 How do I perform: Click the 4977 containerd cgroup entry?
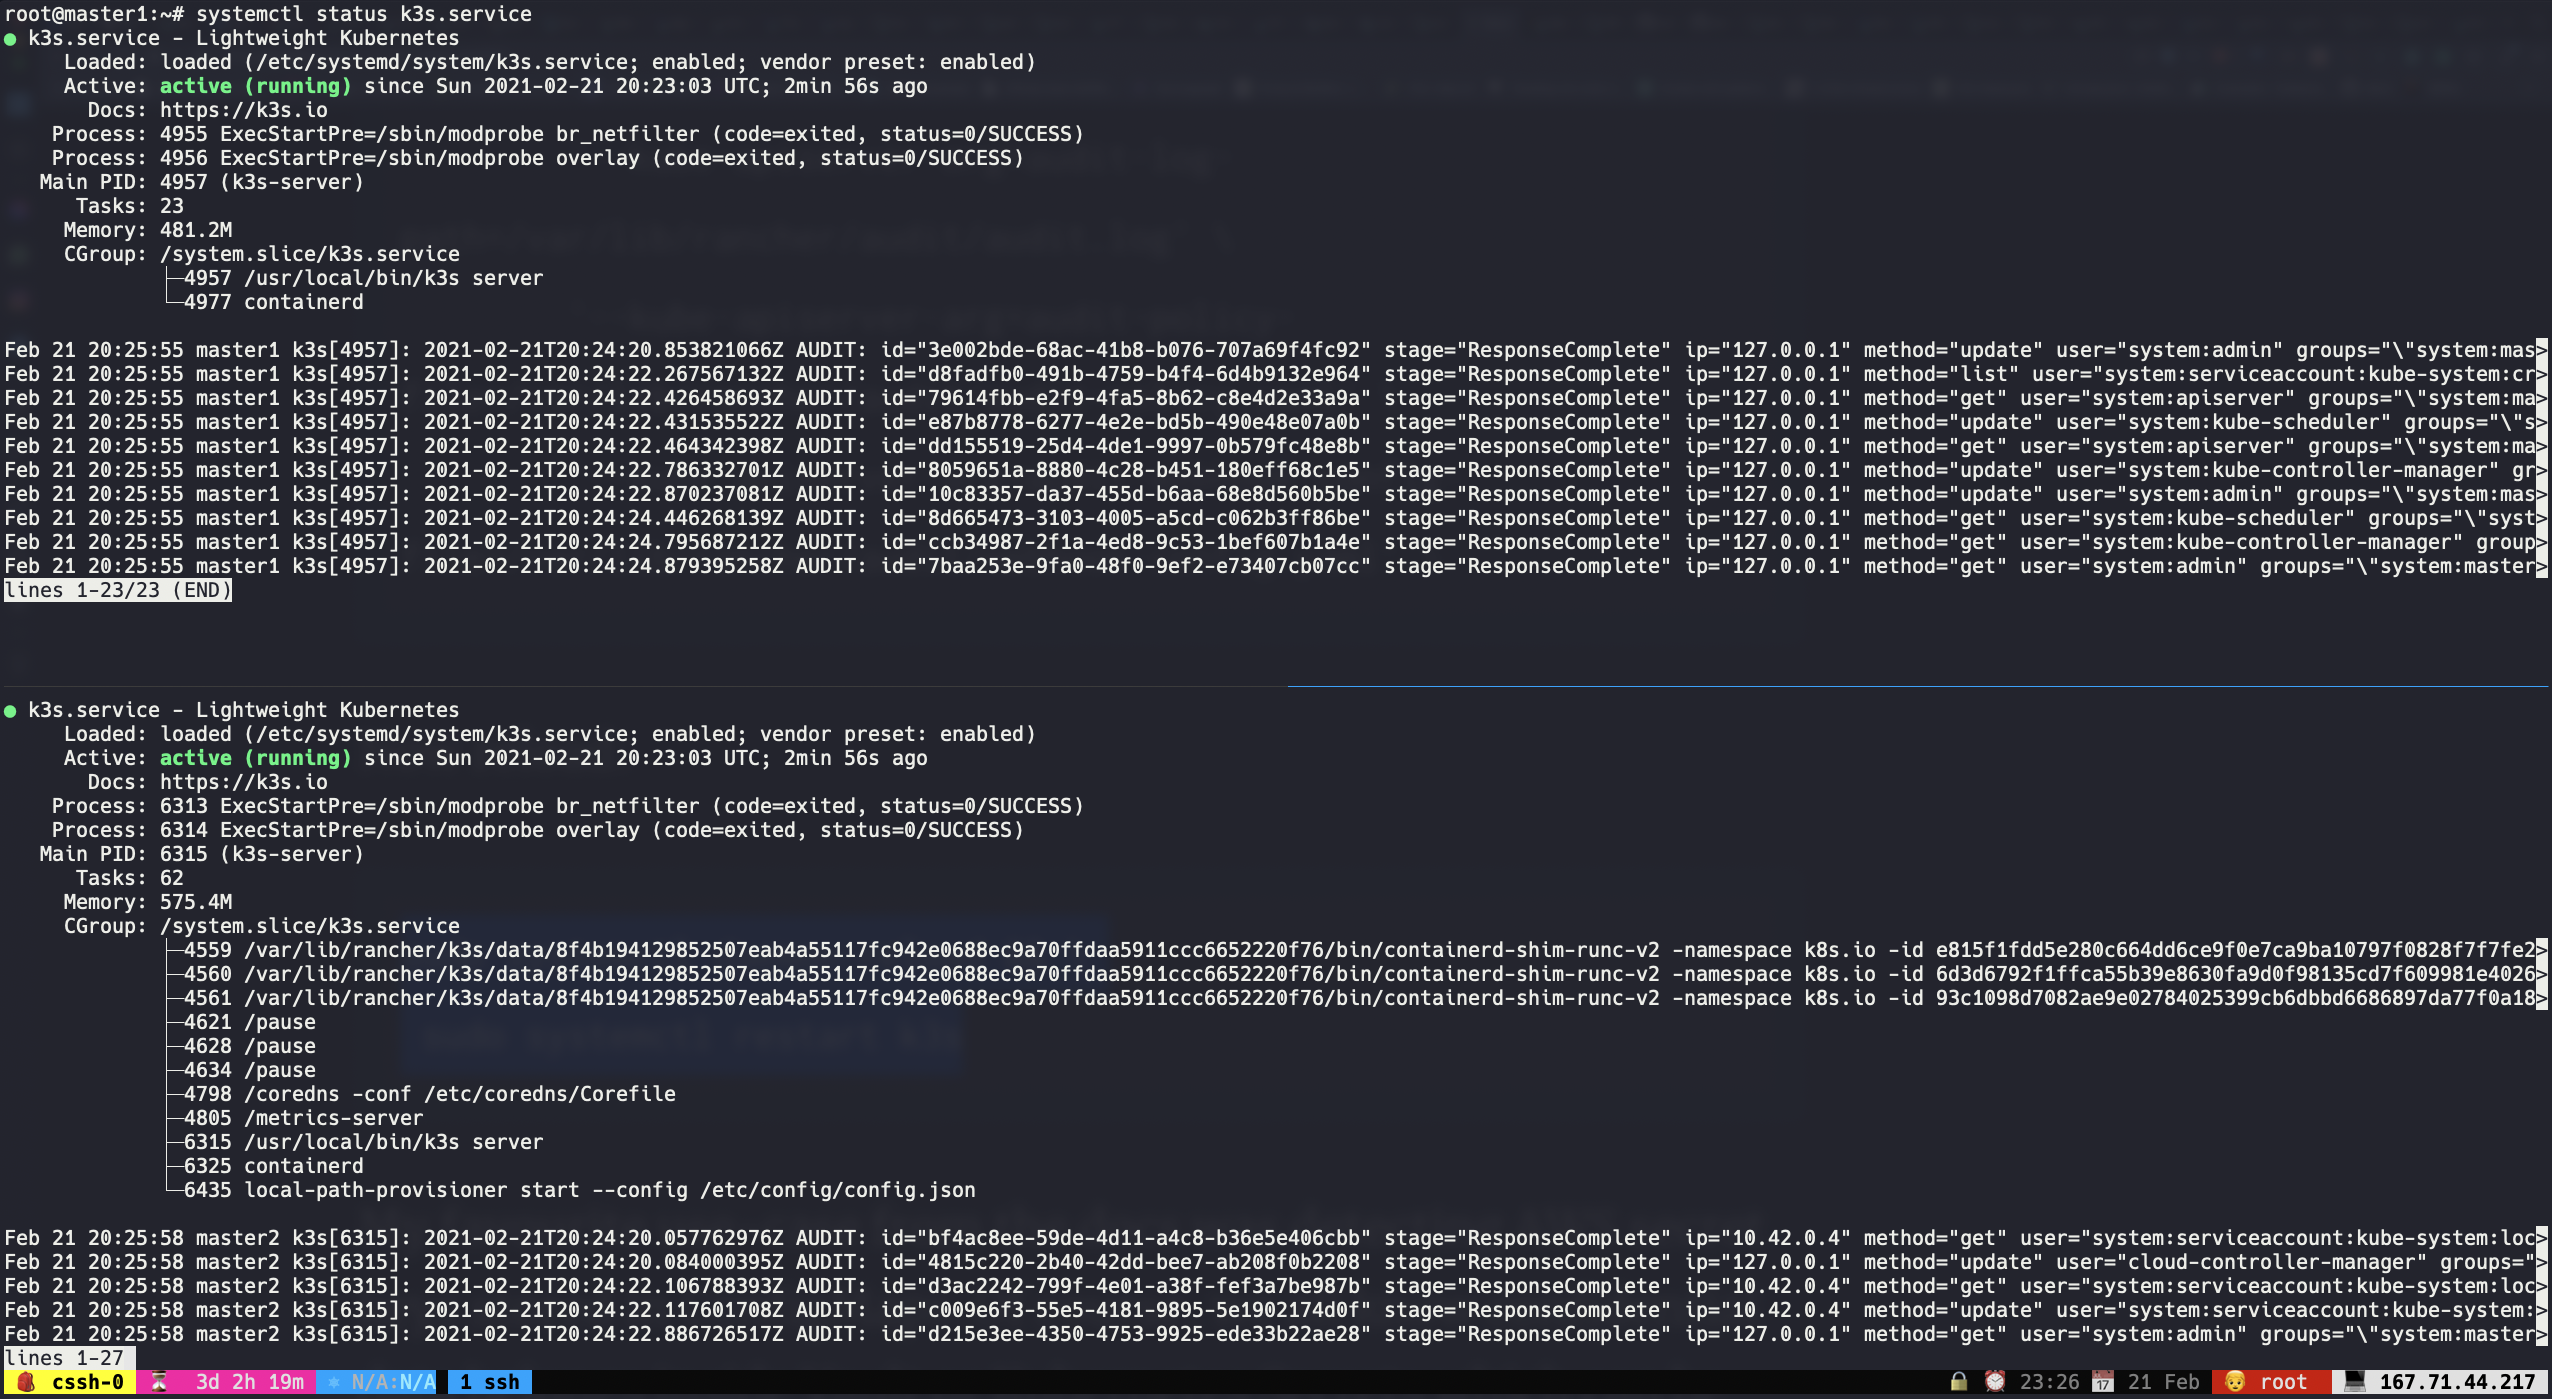pyautogui.click(x=273, y=302)
